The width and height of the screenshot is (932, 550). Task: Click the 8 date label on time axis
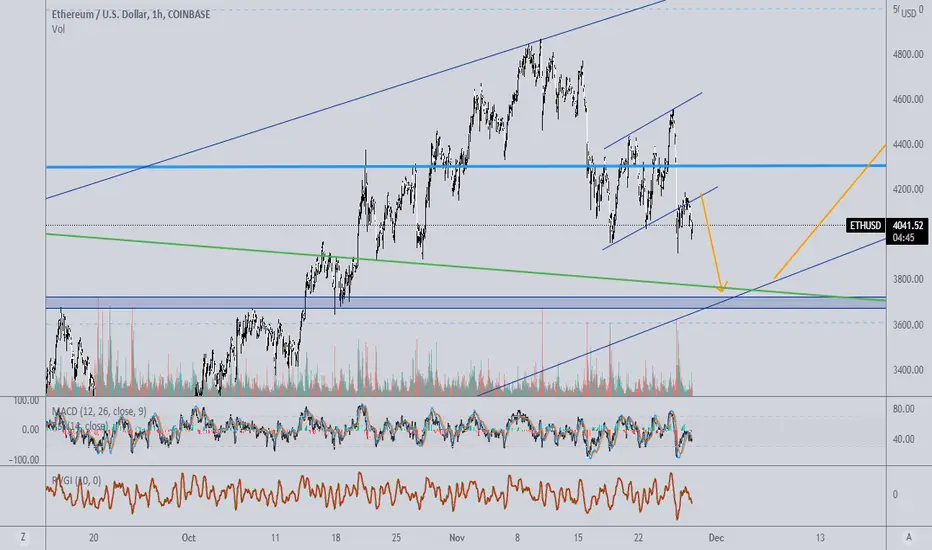coord(517,538)
